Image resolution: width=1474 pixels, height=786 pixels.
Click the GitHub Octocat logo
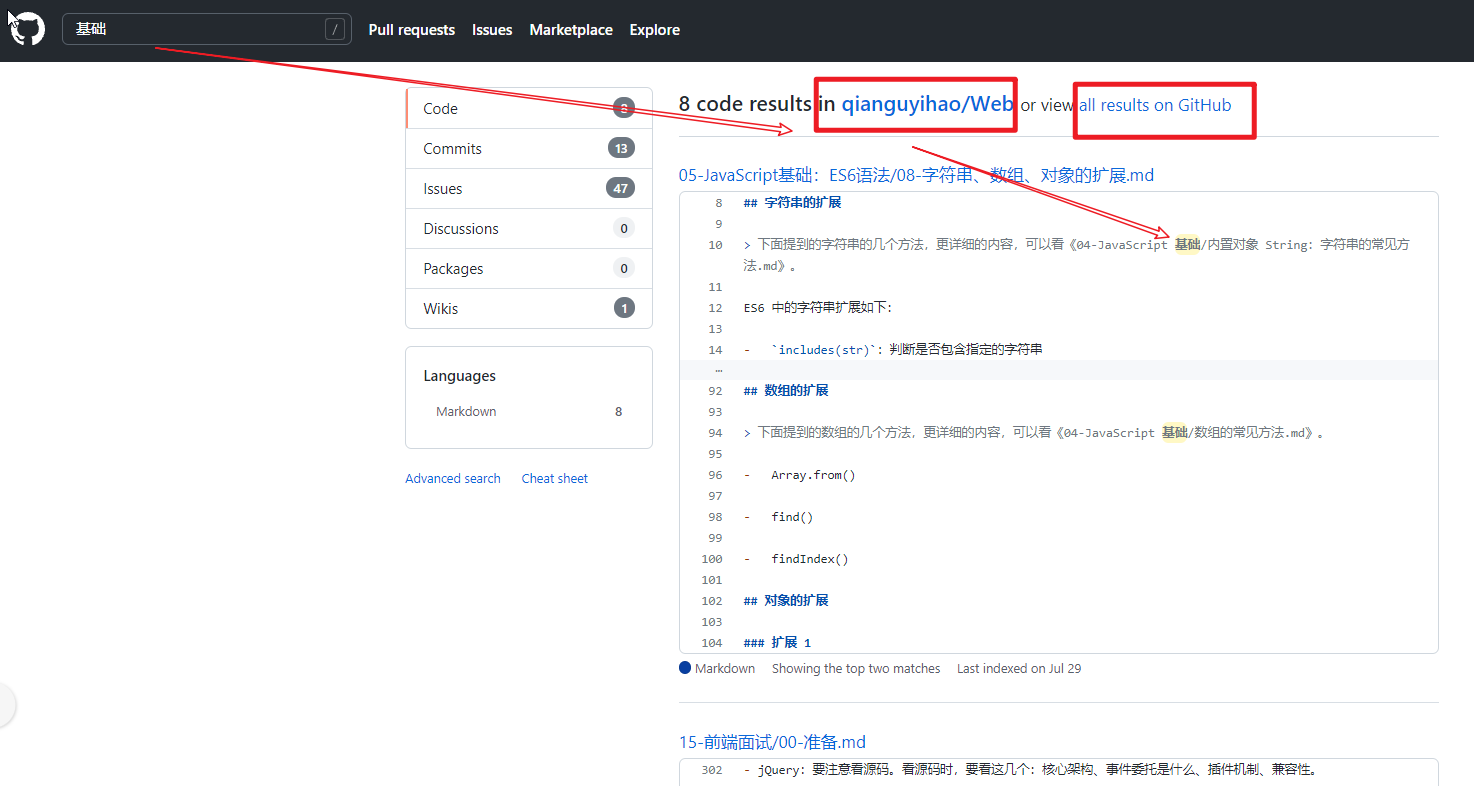(x=26, y=28)
